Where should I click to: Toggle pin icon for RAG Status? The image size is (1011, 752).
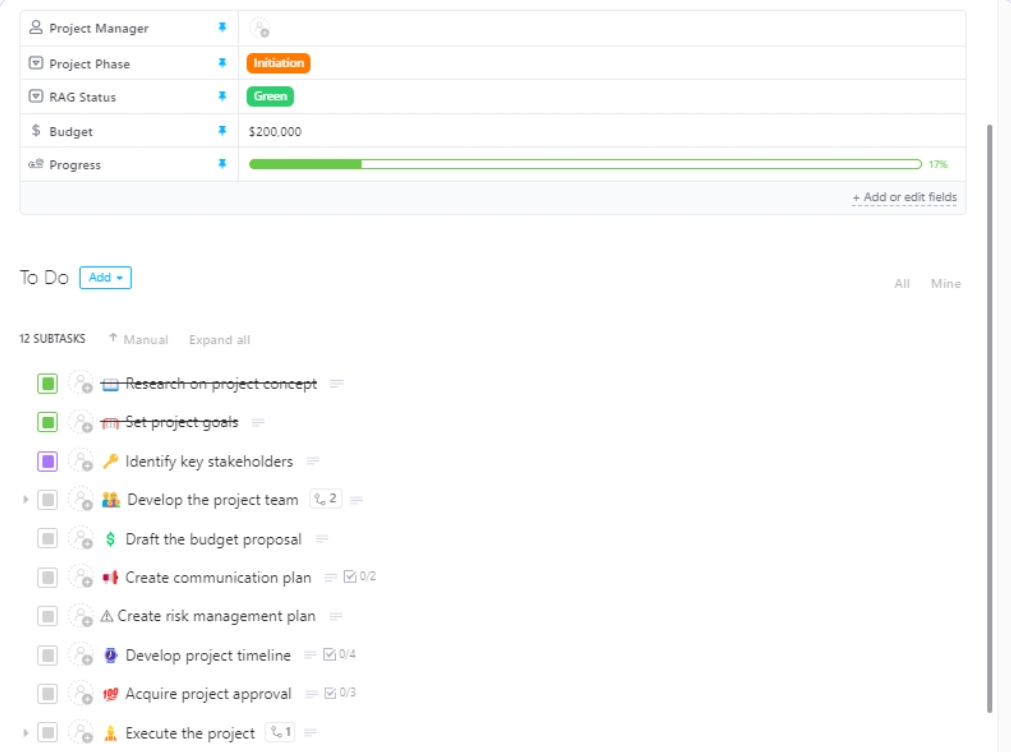[222, 96]
